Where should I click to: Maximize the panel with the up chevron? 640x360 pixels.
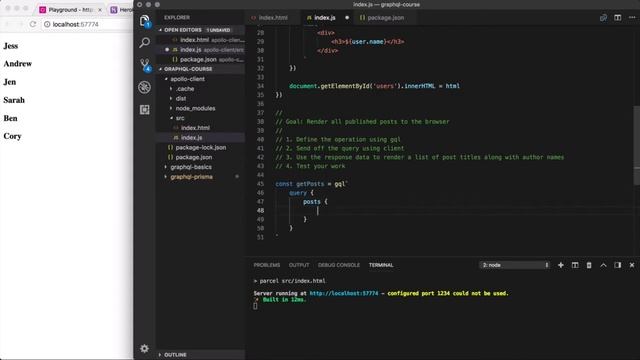603,265
